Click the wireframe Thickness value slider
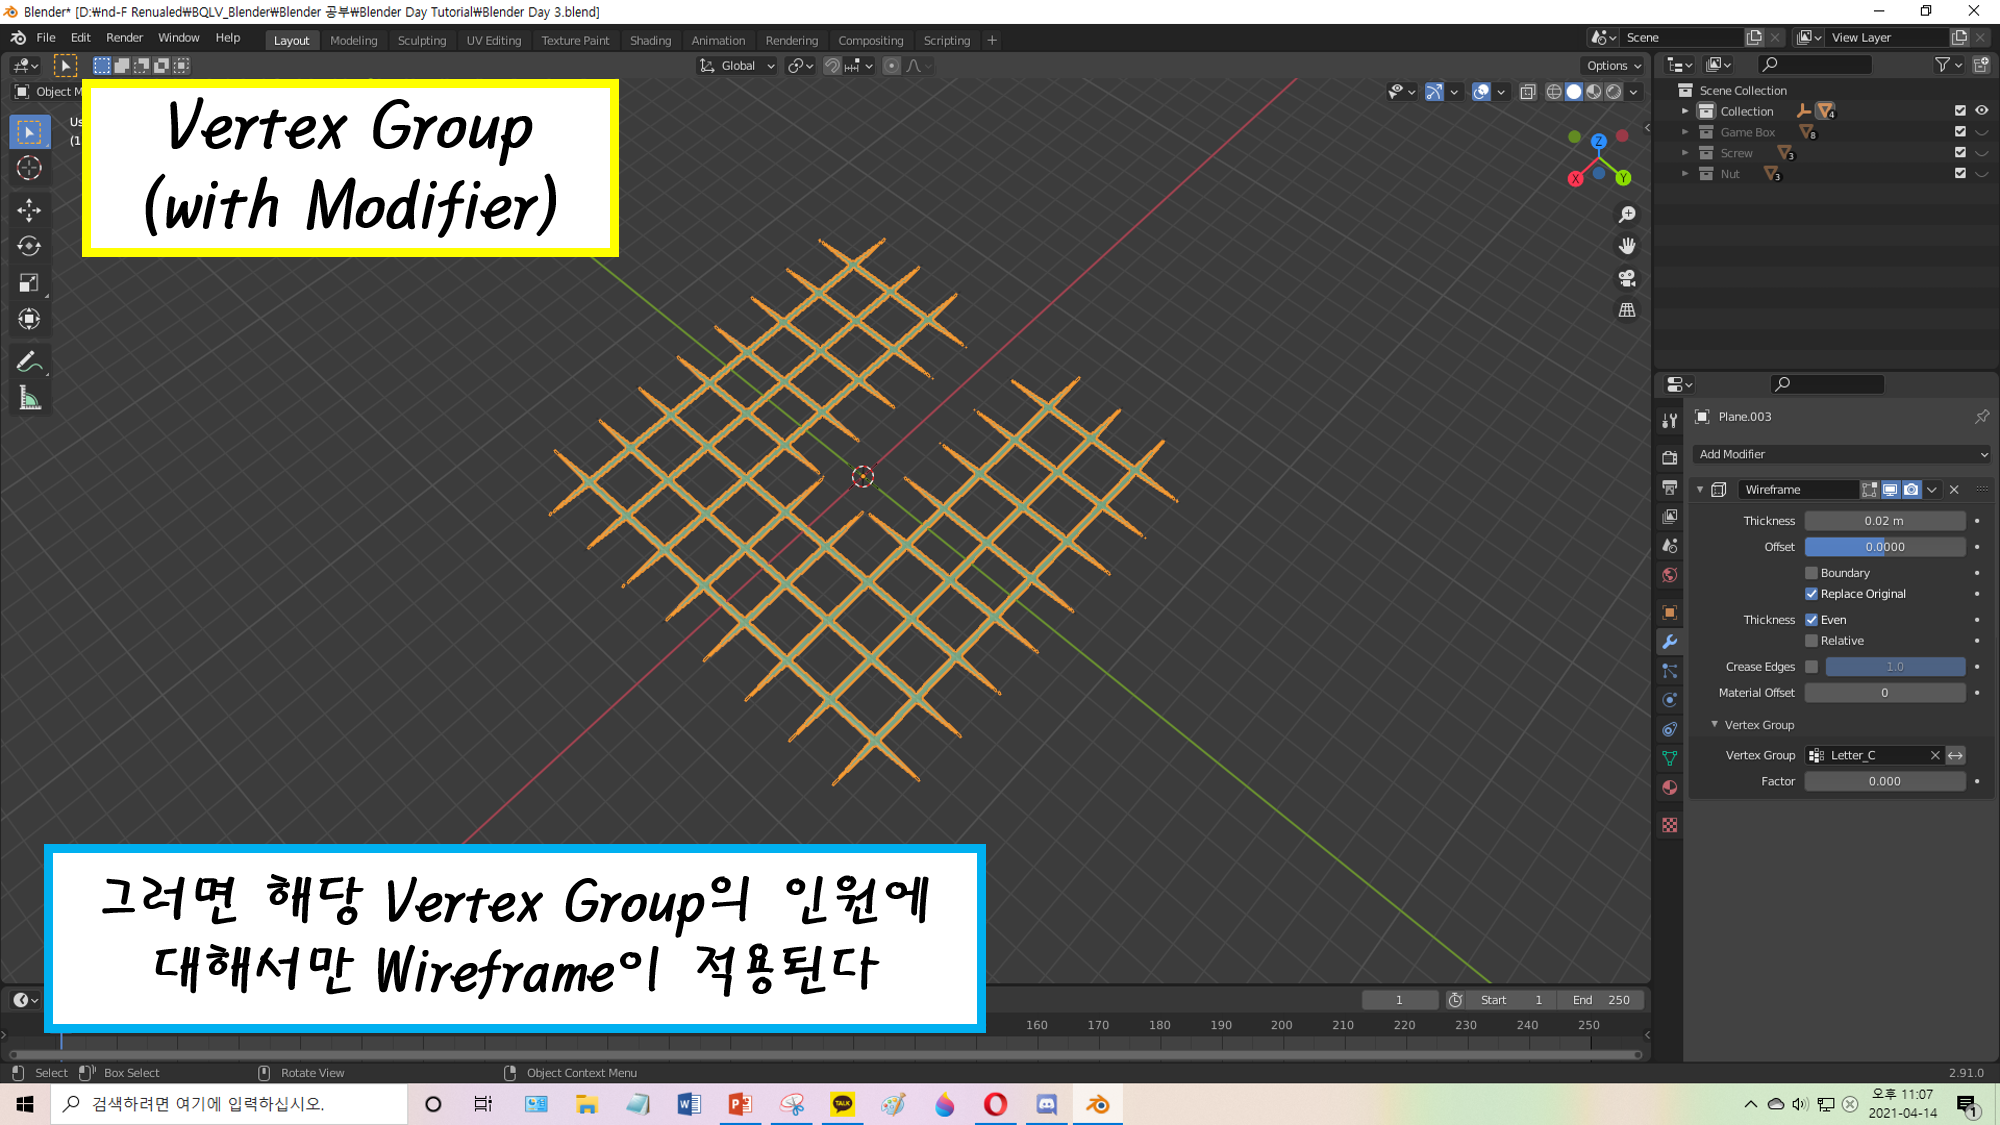Screen dimensions: 2000x1125 point(1884,521)
